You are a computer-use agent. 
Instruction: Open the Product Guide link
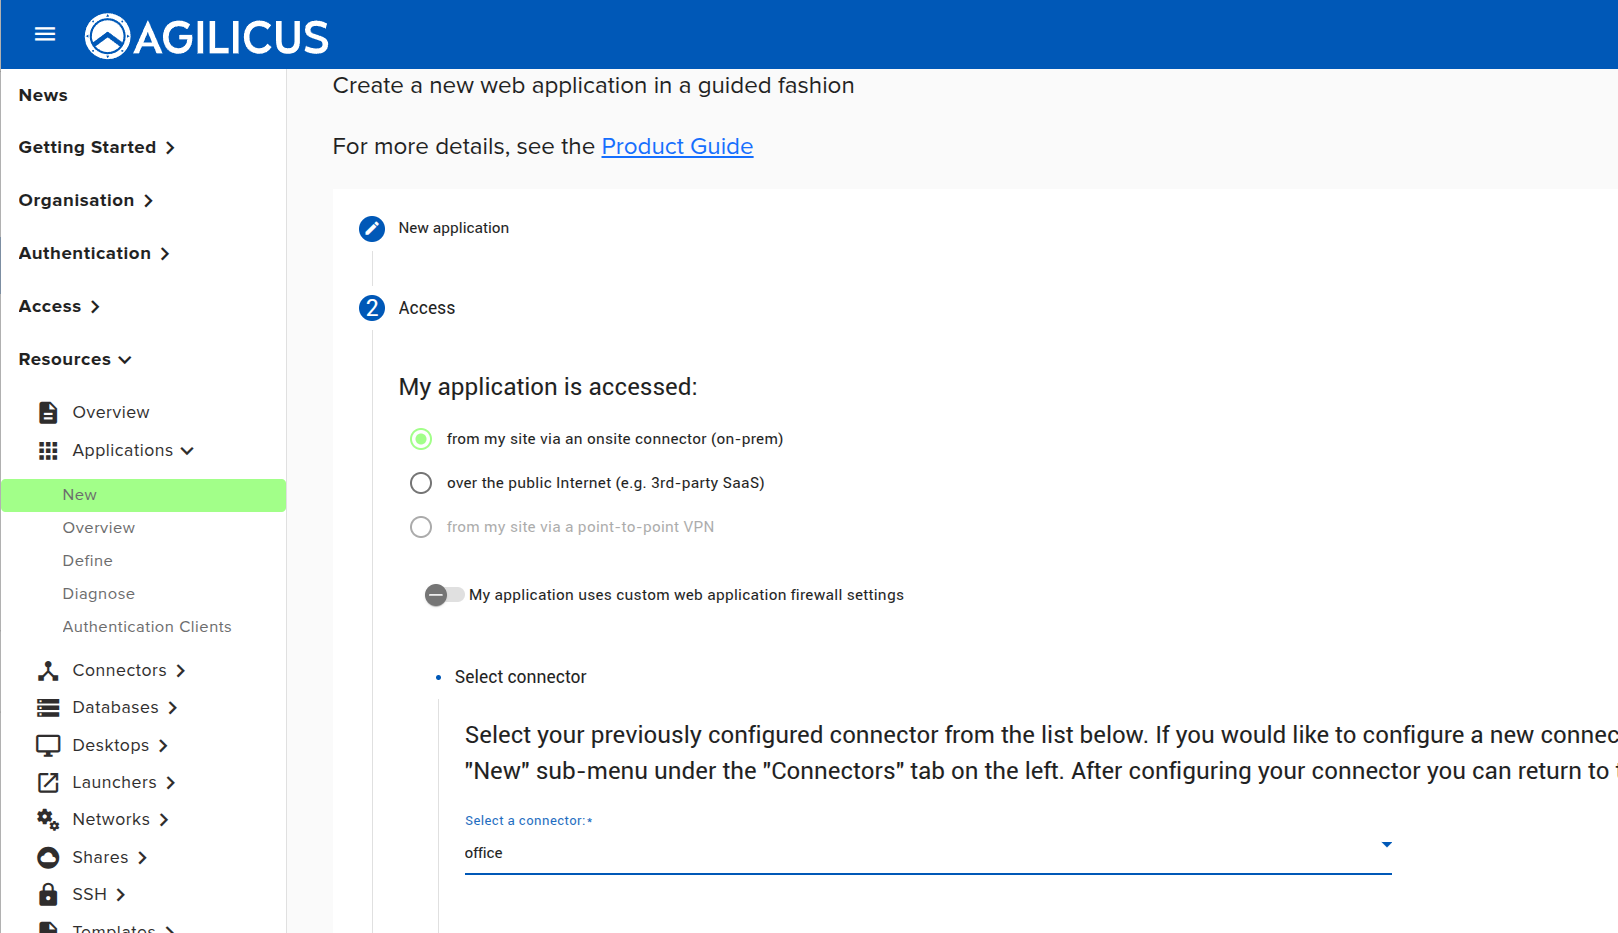677,146
